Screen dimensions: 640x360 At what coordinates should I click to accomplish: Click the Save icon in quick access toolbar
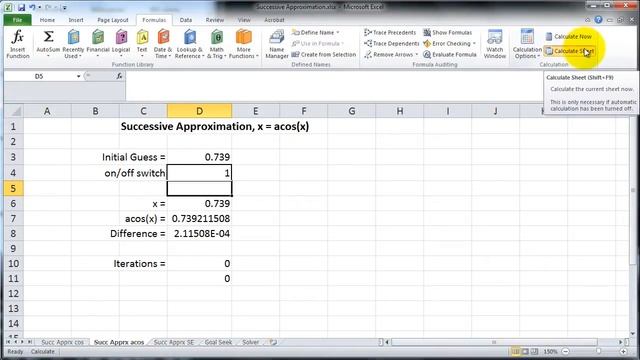pos(21,7)
